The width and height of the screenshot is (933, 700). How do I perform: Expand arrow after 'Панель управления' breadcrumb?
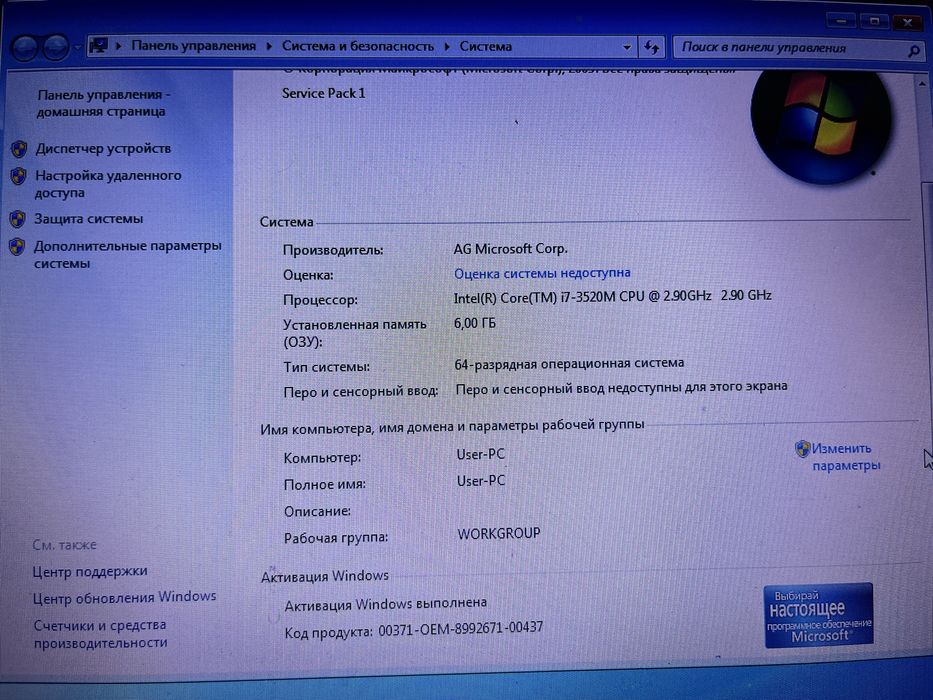269,46
